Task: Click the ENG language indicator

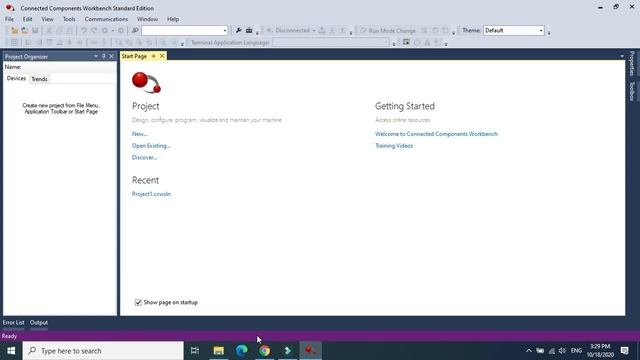Action: (576, 351)
